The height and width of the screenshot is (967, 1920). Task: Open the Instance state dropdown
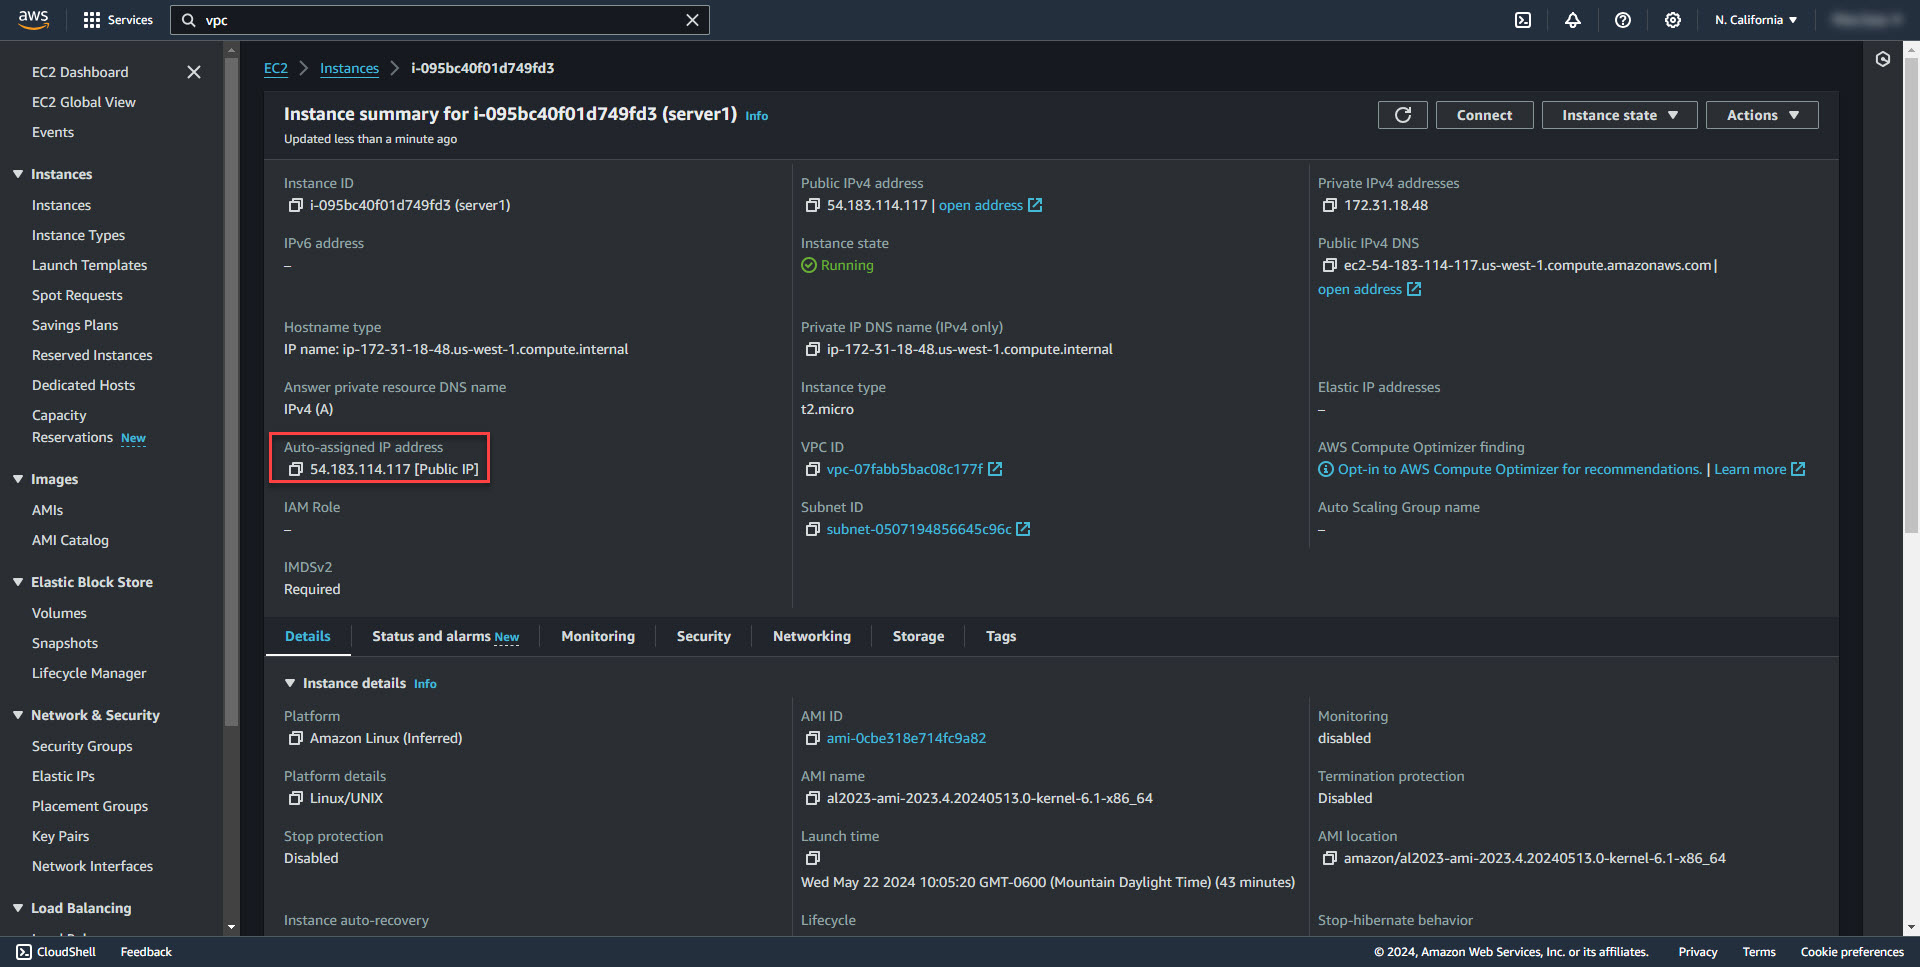(x=1620, y=115)
